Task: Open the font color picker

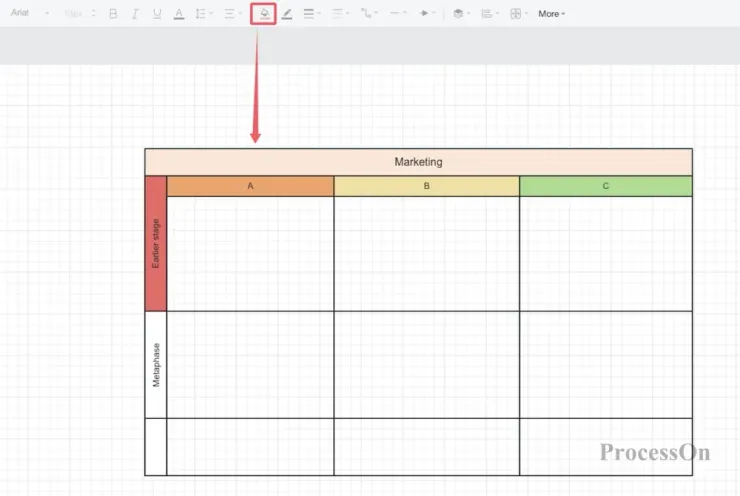Action: [179, 14]
